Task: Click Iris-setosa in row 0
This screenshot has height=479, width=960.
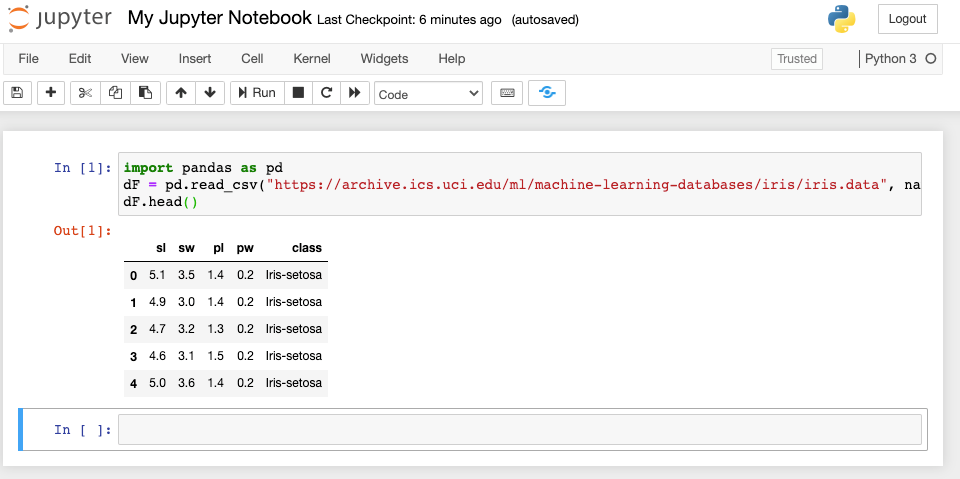Action: 293,275
